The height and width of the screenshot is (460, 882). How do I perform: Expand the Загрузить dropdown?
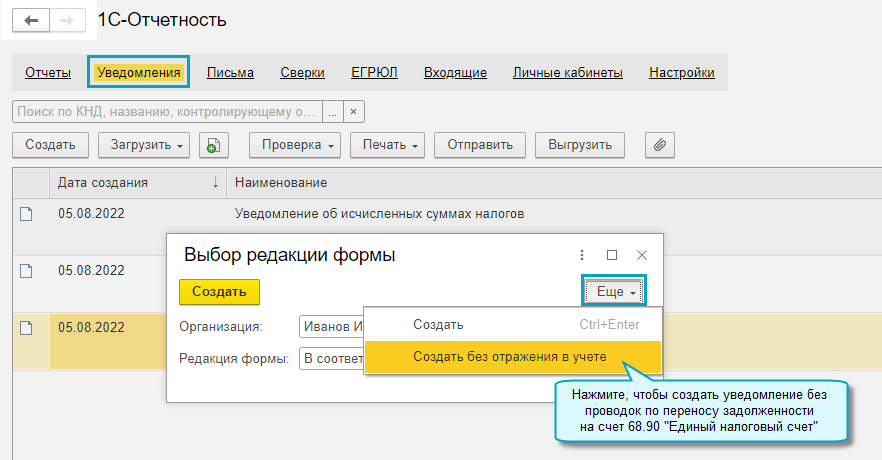coord(144,145)
